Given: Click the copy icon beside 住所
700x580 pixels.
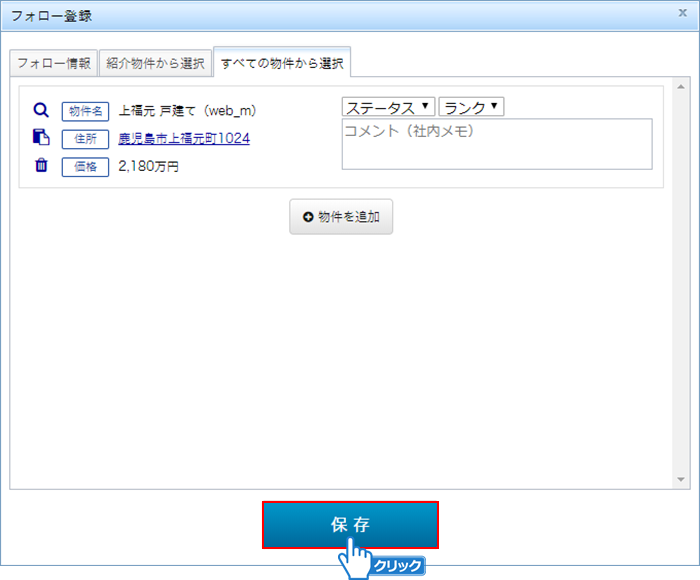Looking at the screenshot, I should click(x=41, y=138).
